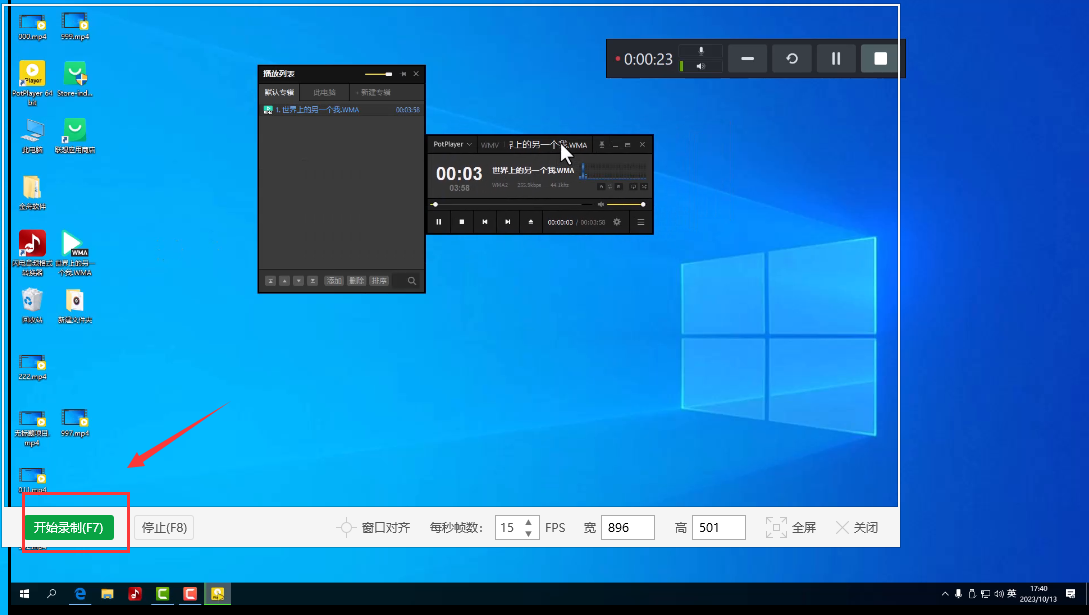This screenshot has height=615, width=1089.
Task: Open the PotPlayer main menu dropdown
Action: pos(452,145)
